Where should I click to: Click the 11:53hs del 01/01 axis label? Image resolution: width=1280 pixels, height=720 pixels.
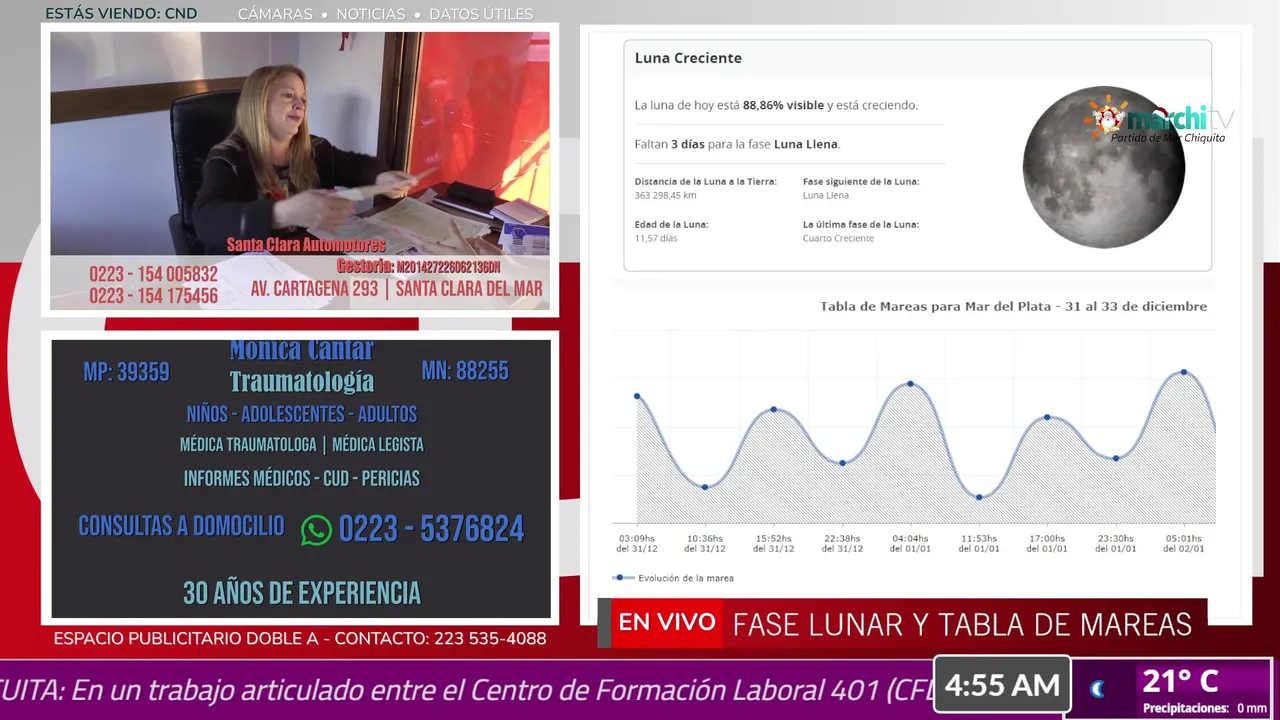[x=979, y=543]
